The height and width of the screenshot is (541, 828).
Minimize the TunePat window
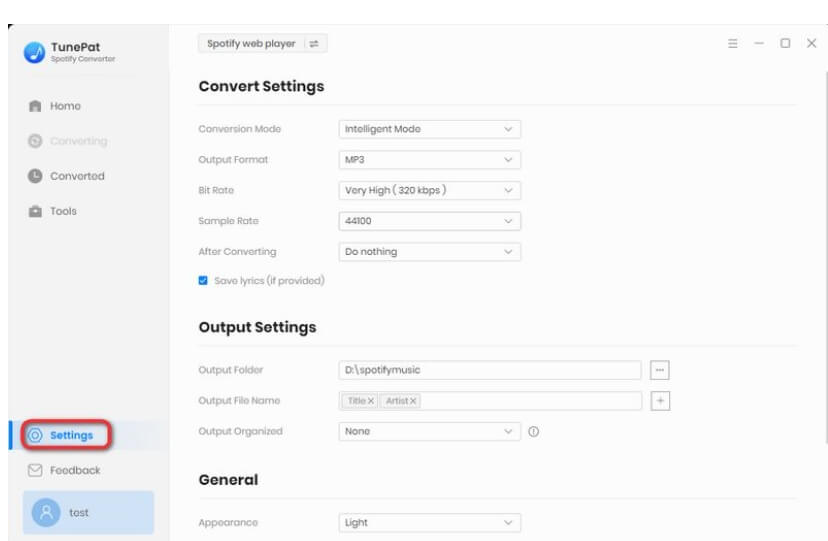[759, 43]
